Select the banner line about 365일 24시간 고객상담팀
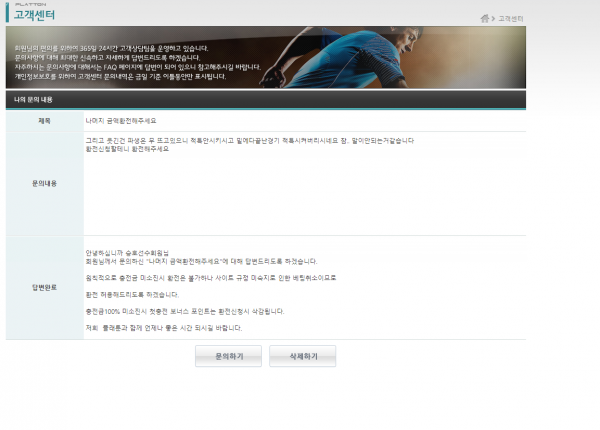Screen dimensions: 600x430 click(111, 48)
